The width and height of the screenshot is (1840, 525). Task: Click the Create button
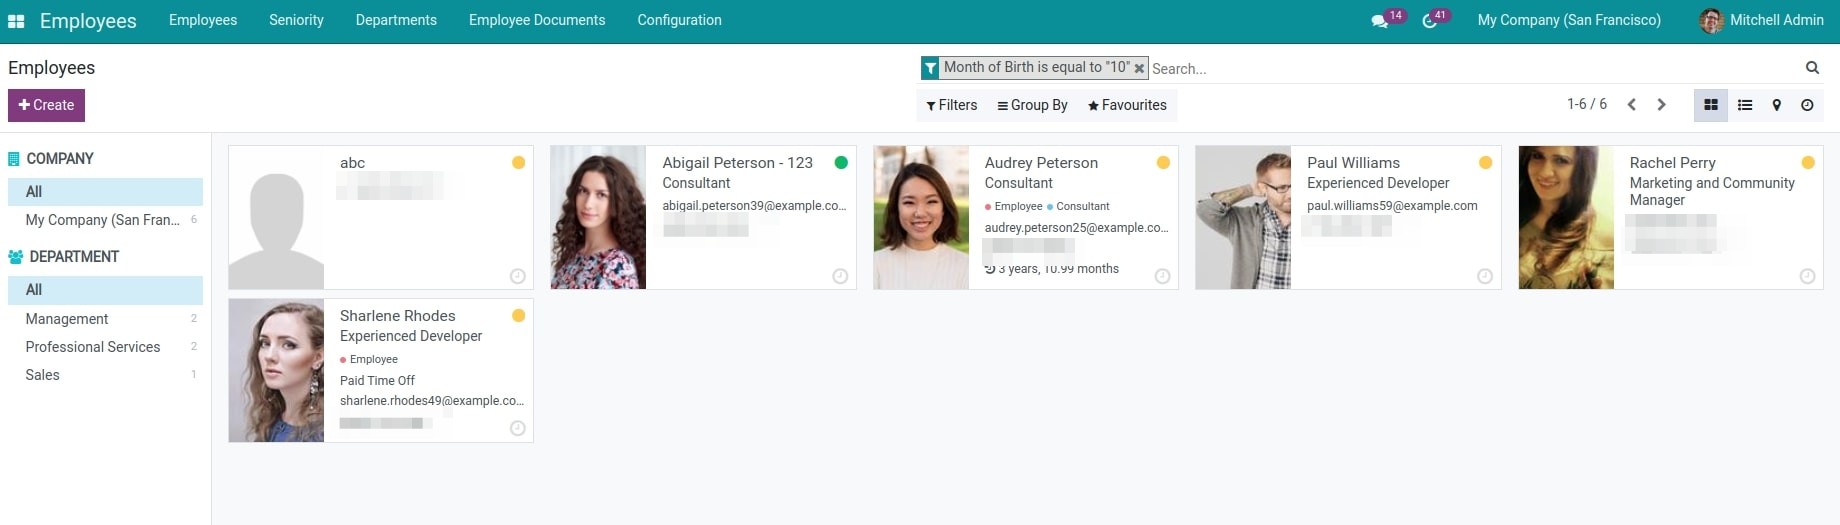[x=46, y=105]
